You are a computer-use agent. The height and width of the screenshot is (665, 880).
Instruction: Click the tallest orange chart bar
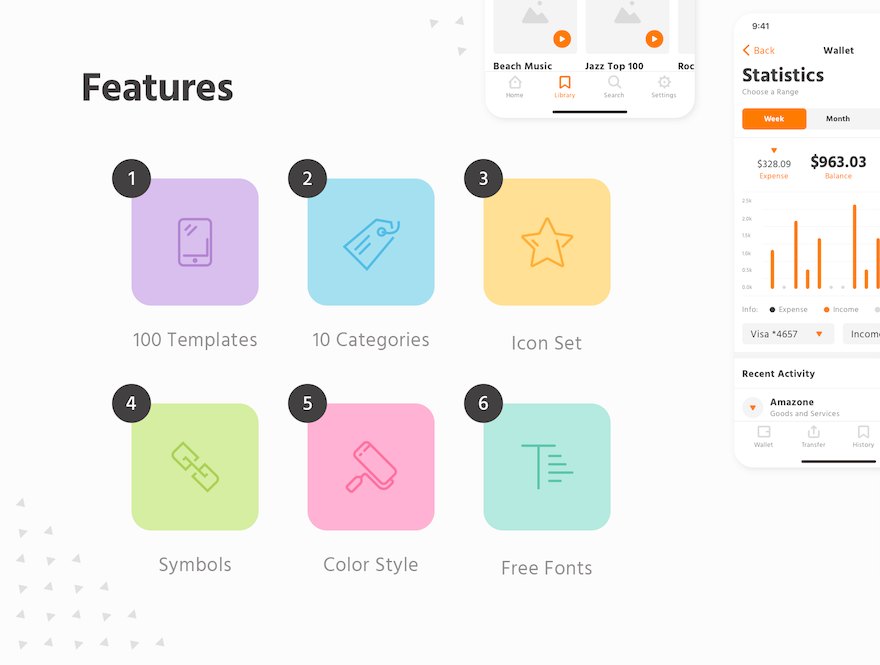[x=855, y=247]
